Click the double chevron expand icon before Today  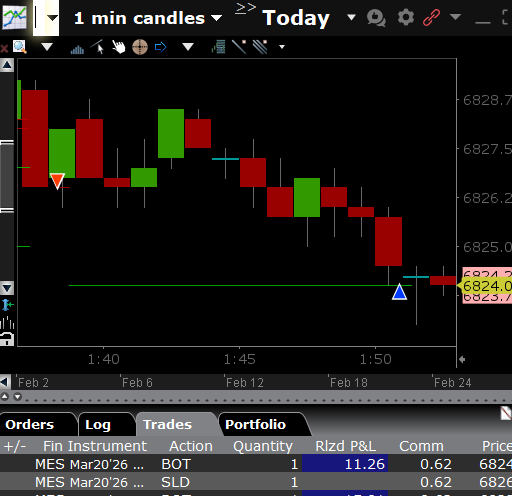point(245,9)
